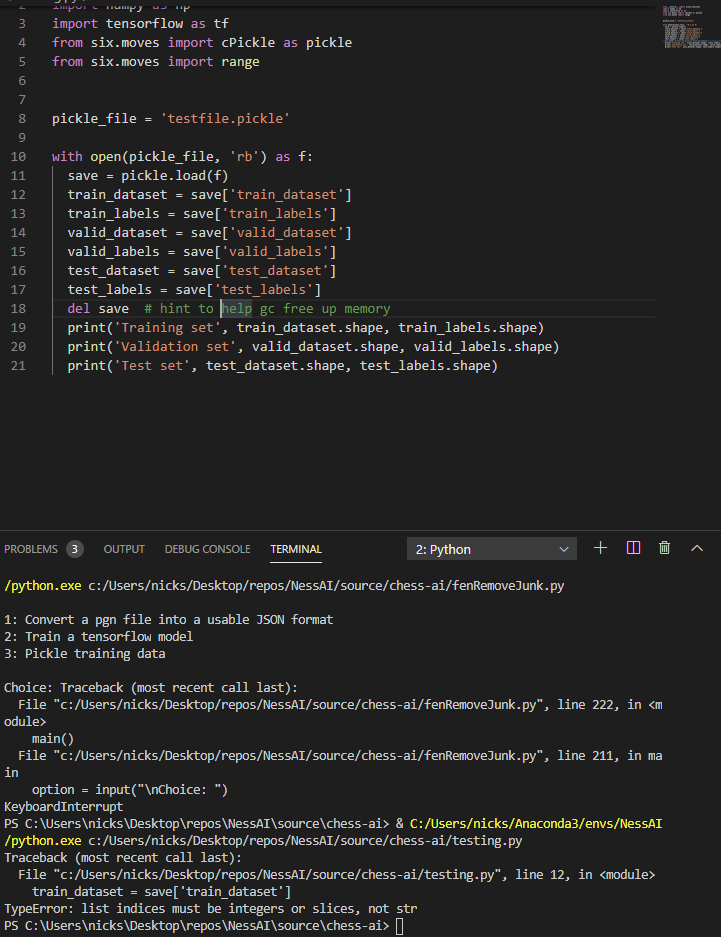This screenshot has height=937, width=721.
Task: Click the terminal prompt cursor at the bottom
Action: coord(400,926)
